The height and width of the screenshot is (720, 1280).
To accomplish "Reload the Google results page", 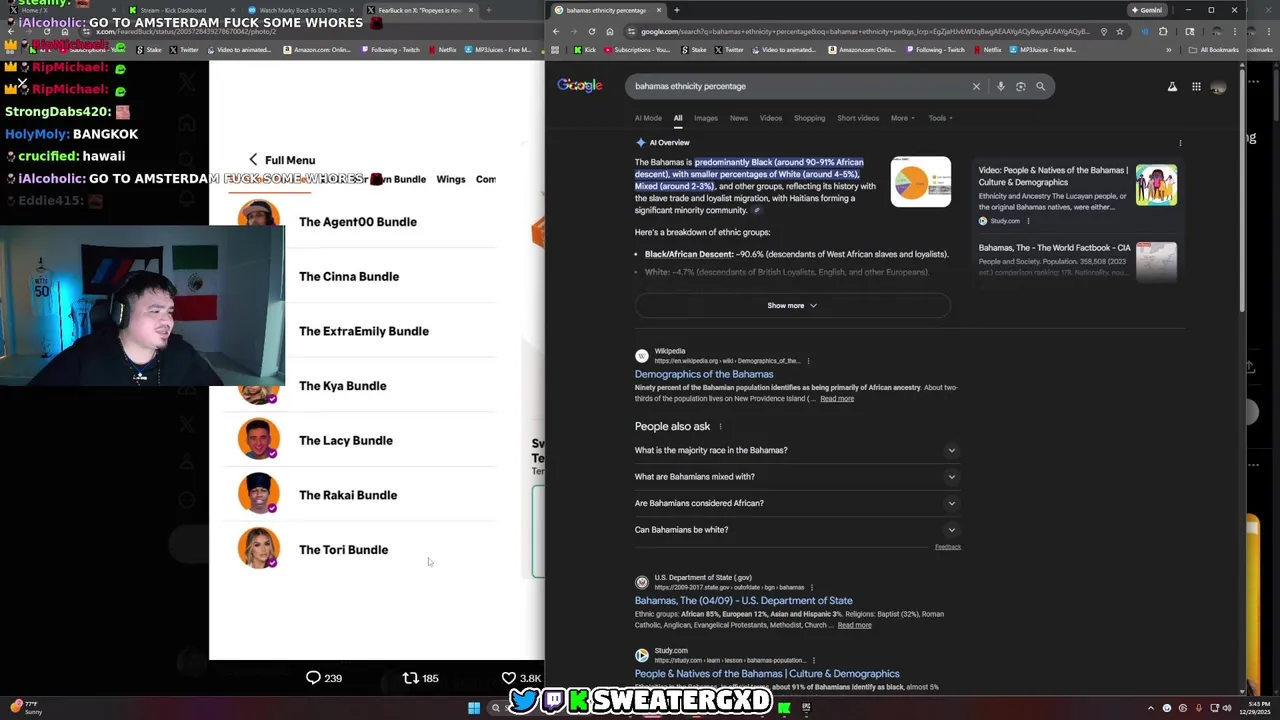I will point(591,31).
